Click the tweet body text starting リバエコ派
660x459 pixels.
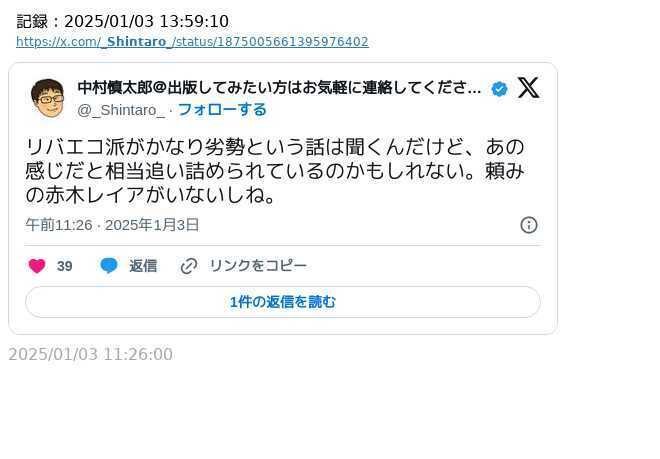click(275, 171)
